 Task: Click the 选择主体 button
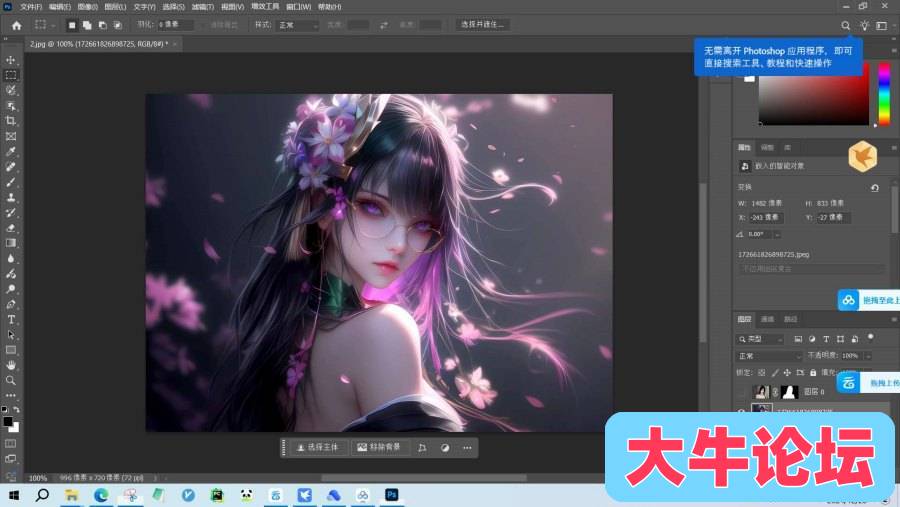pos(317,447)
